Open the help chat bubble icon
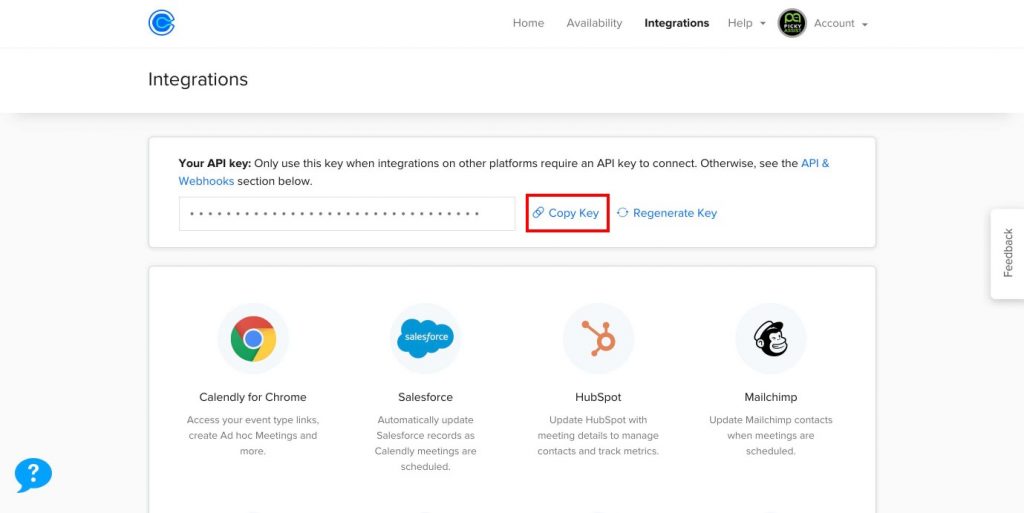Screen dimensions: 1024x513 33,474
